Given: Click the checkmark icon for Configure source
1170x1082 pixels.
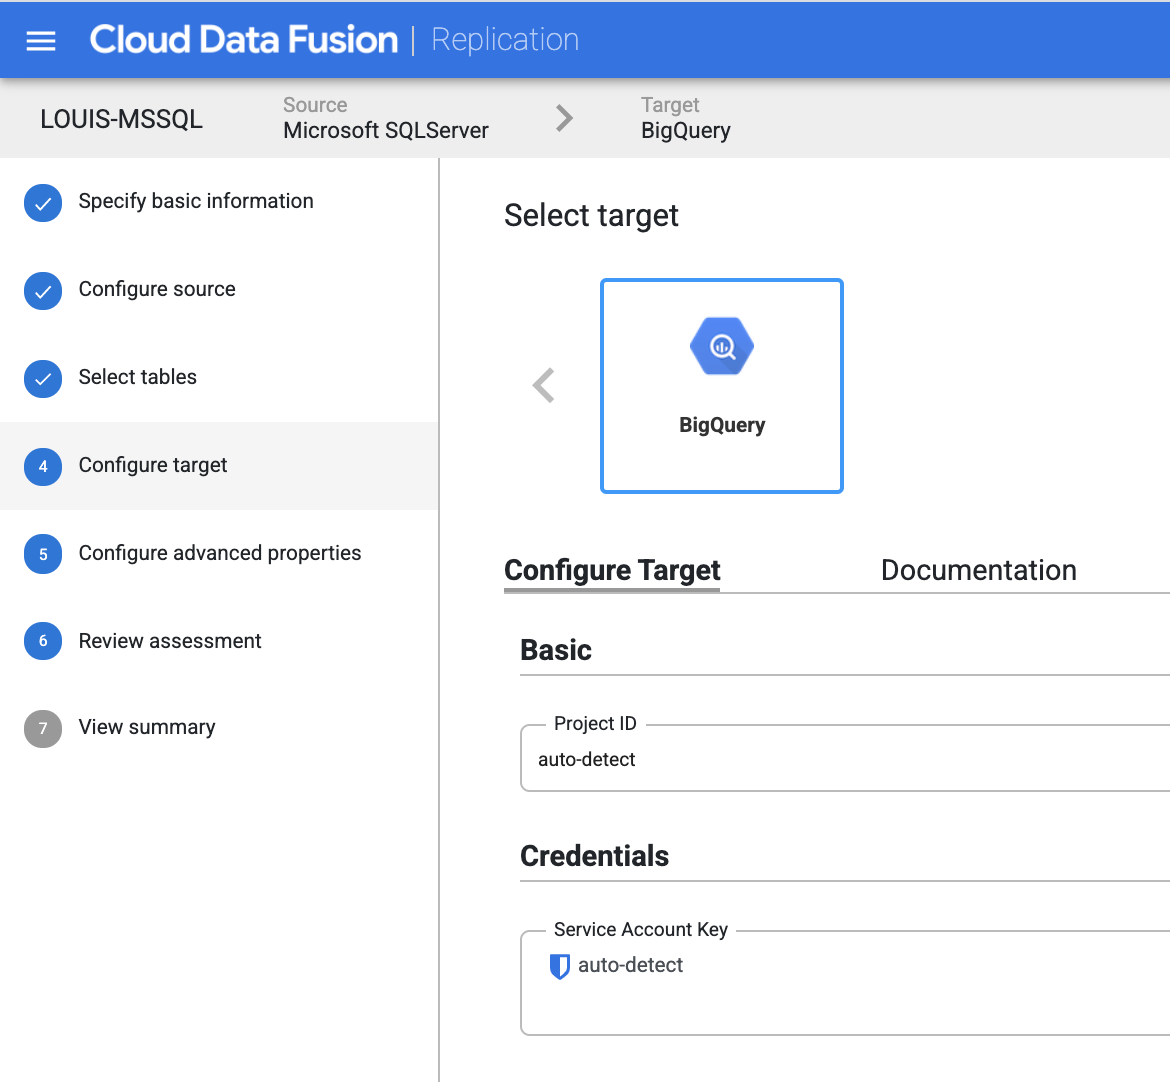Looking at the screenshot, I should pyautogui.click(x=43, y=291).
